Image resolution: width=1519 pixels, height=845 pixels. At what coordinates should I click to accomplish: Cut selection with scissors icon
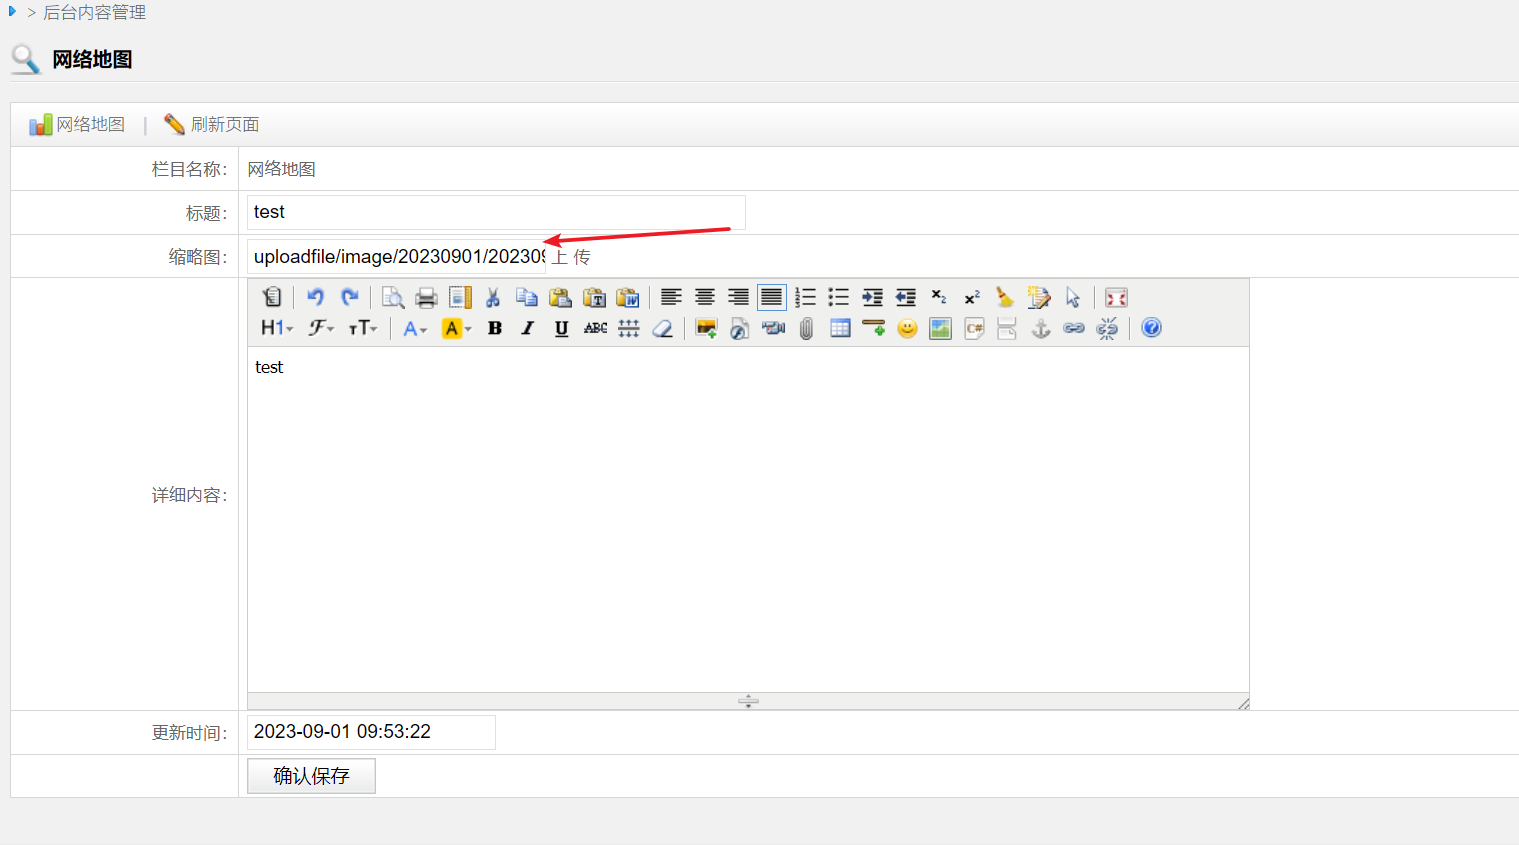493,297
